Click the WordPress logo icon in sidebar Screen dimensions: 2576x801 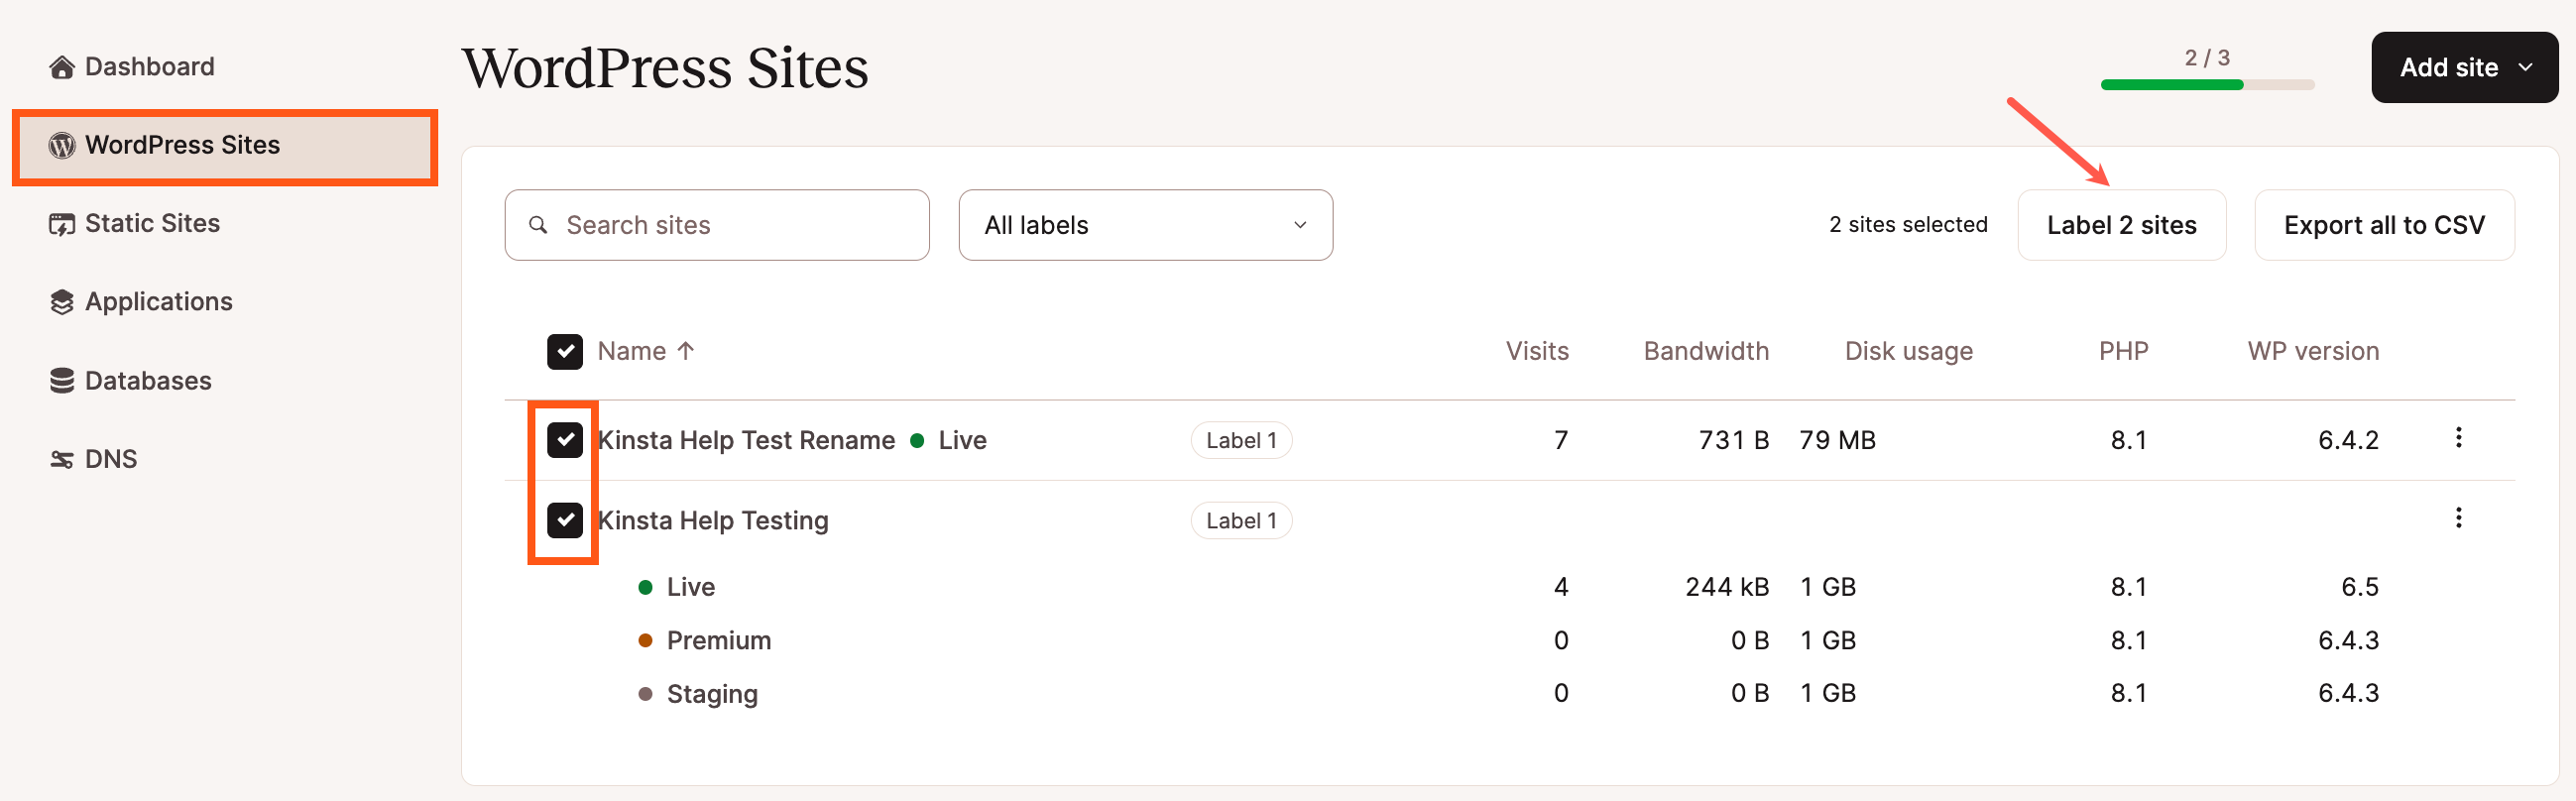pyautogui.click(x=62, y=146)
